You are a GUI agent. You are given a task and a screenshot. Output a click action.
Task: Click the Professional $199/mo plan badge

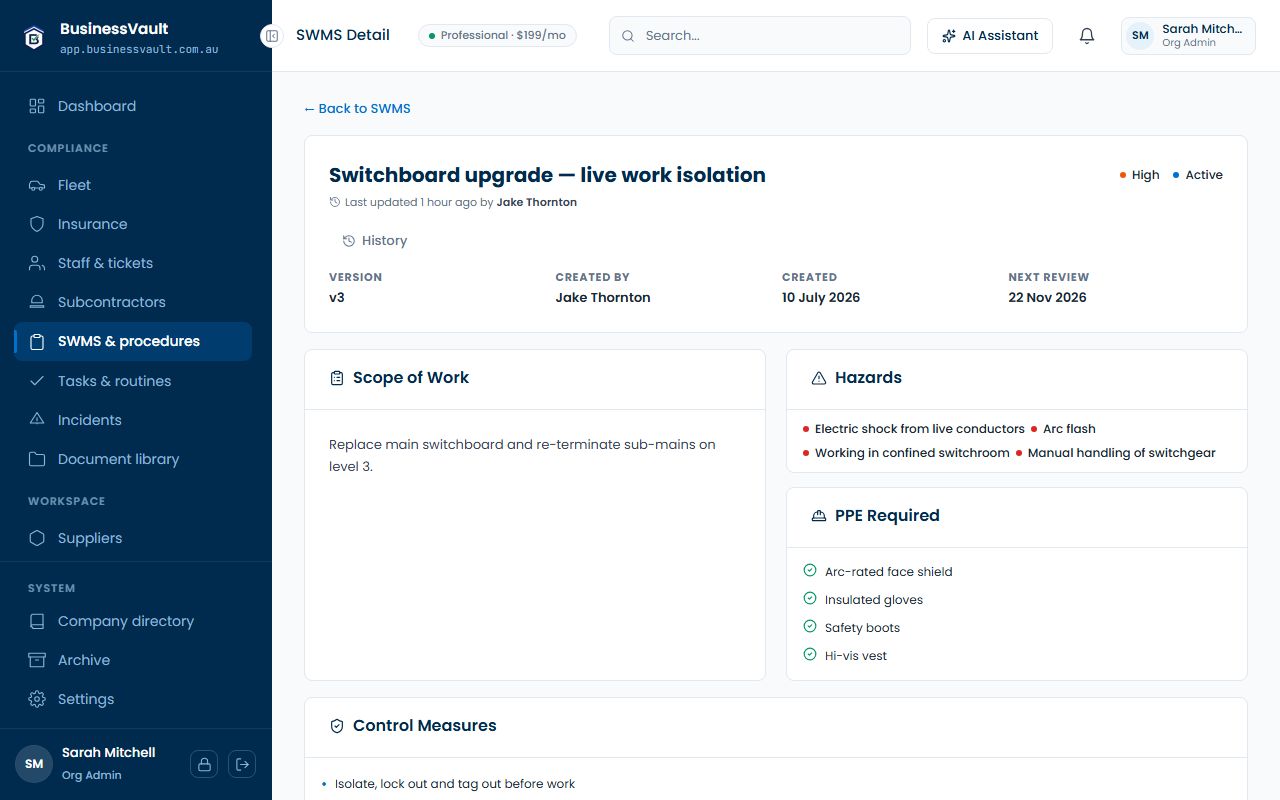tap(497, 36)
